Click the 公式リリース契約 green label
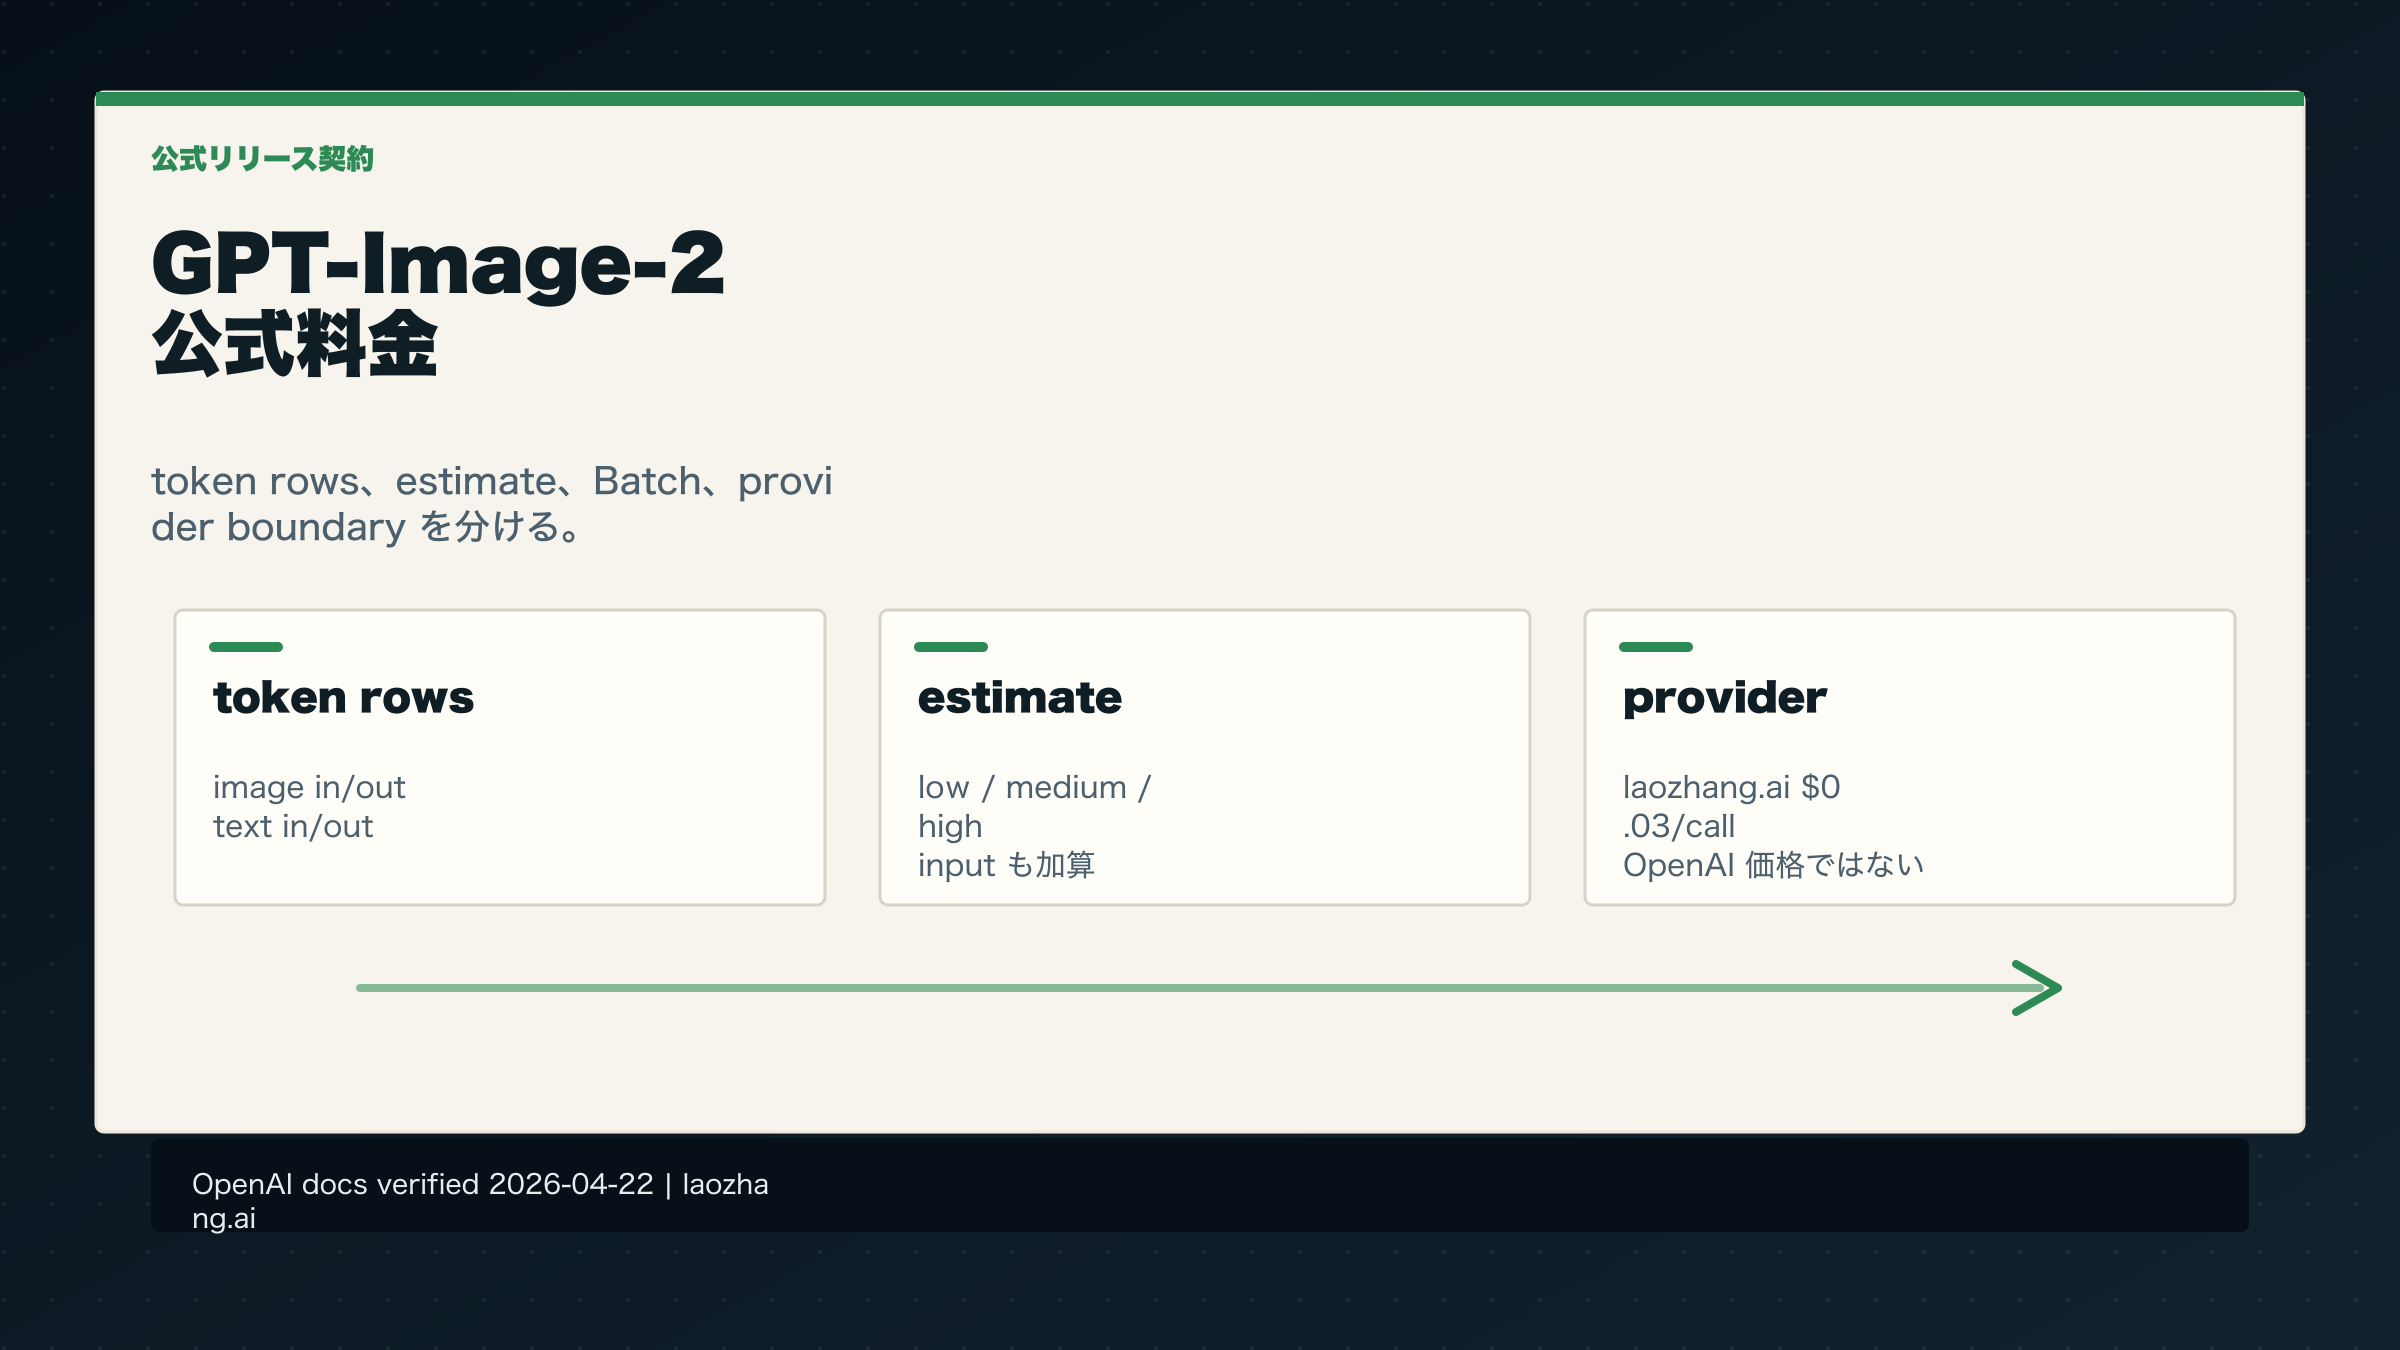The height and width of the screenshot is (1350, 2400). (262, 159)
